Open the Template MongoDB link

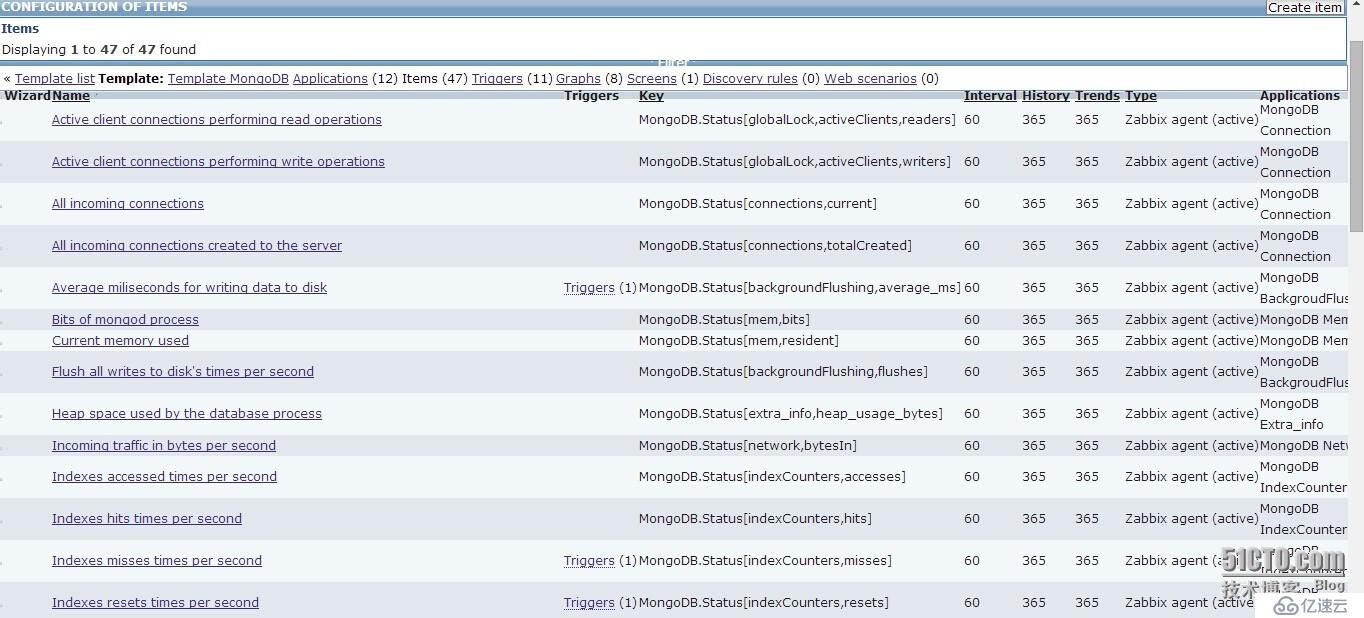[x=228, y=78]
